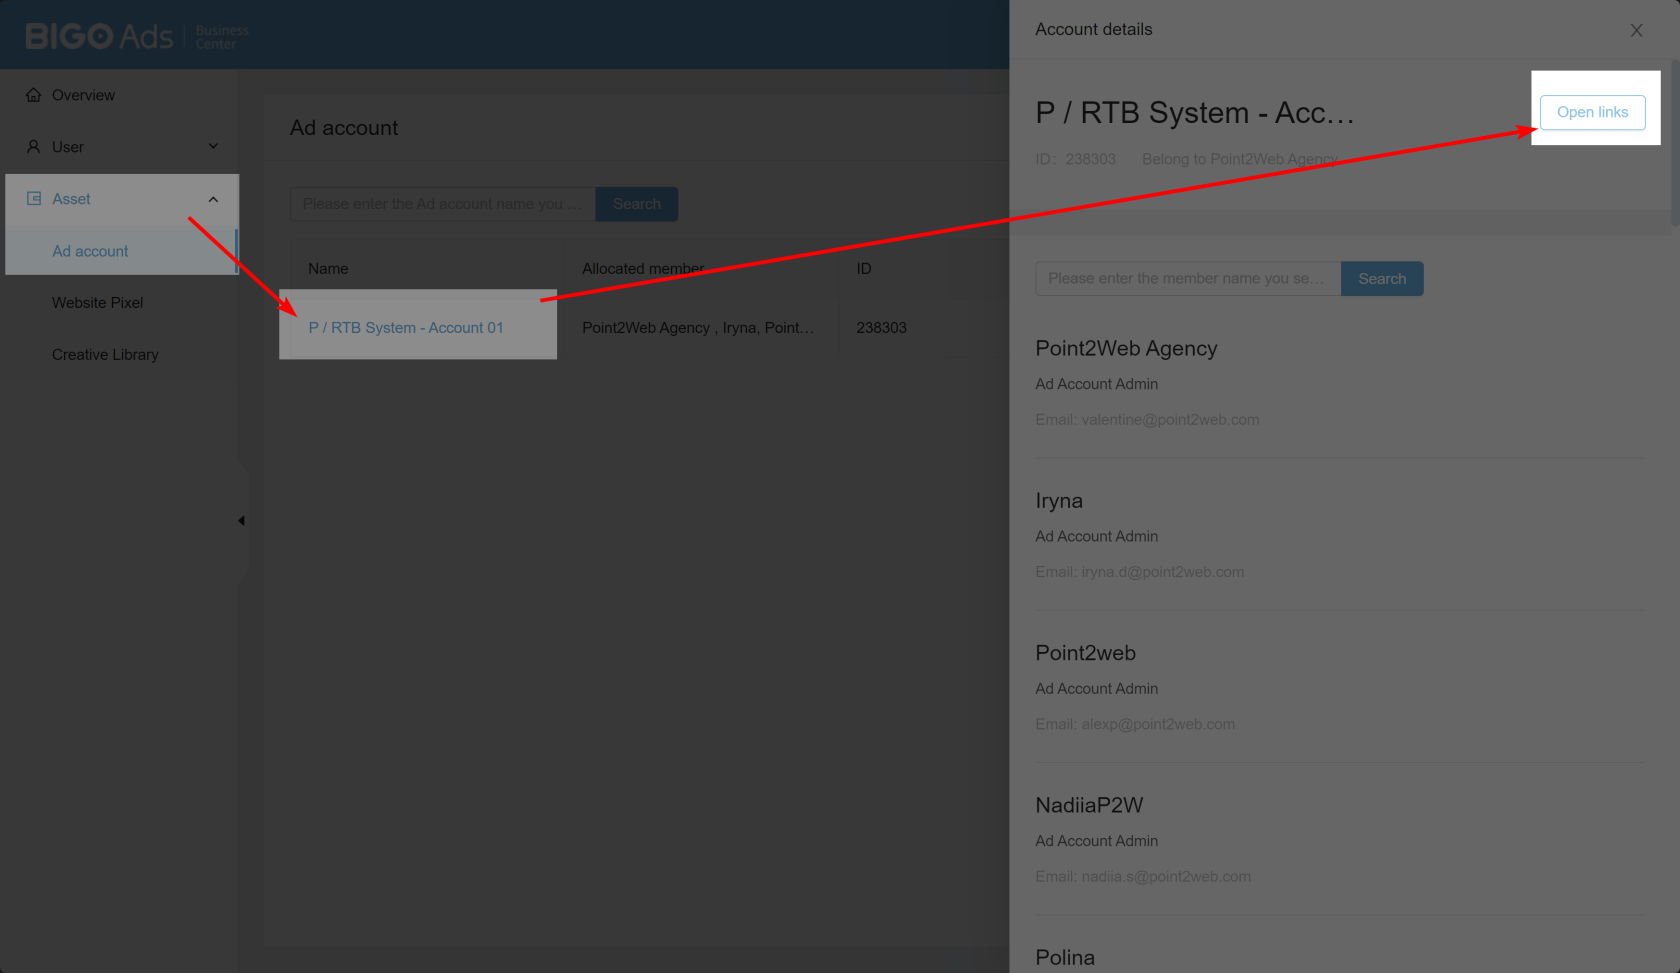Click Ad Account Admin role under Iryna
Image resolution: width=1680 pixels, height=973 pixels.
coord(1097,537)
